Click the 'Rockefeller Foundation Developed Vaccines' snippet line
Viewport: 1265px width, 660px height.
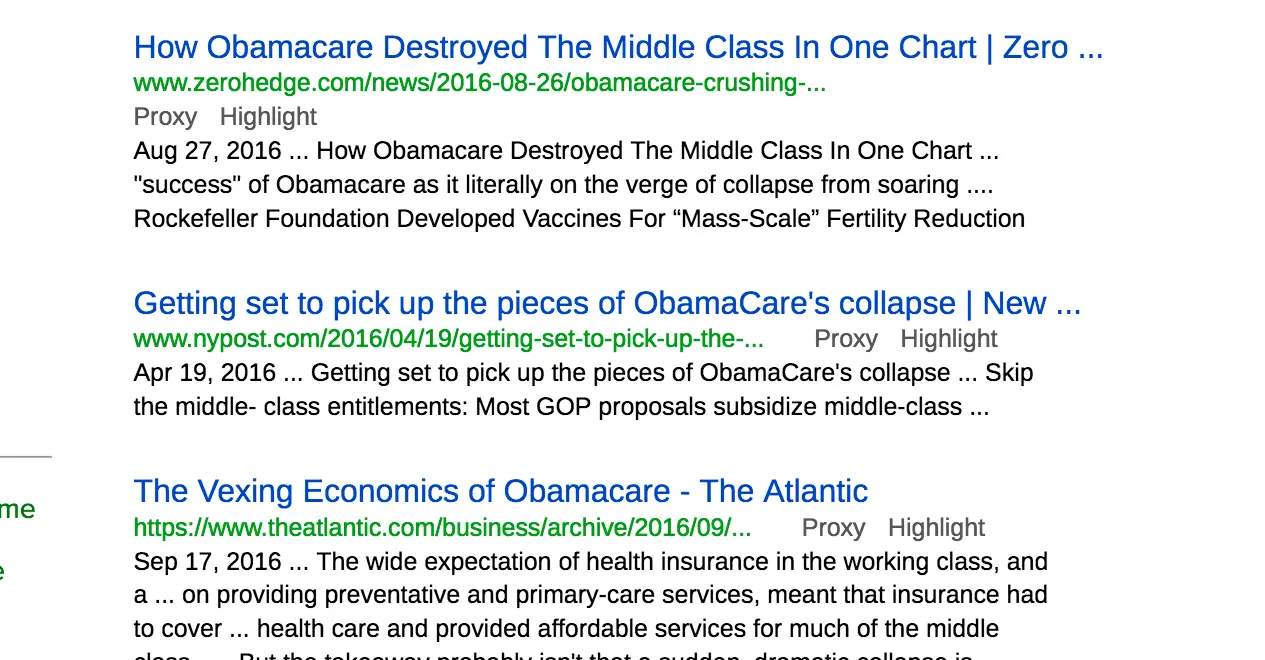coord(579,219)
